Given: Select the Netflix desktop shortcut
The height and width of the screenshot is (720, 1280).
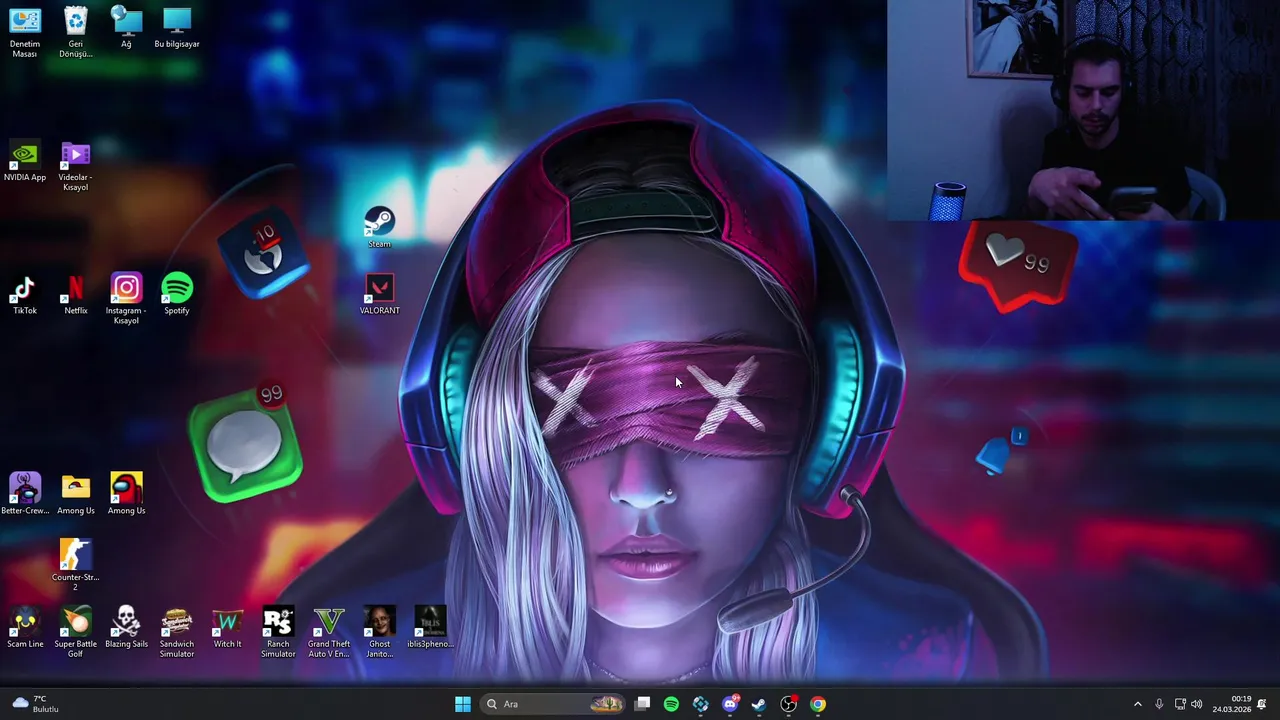Looking at the screenshot, I should 76,295.
